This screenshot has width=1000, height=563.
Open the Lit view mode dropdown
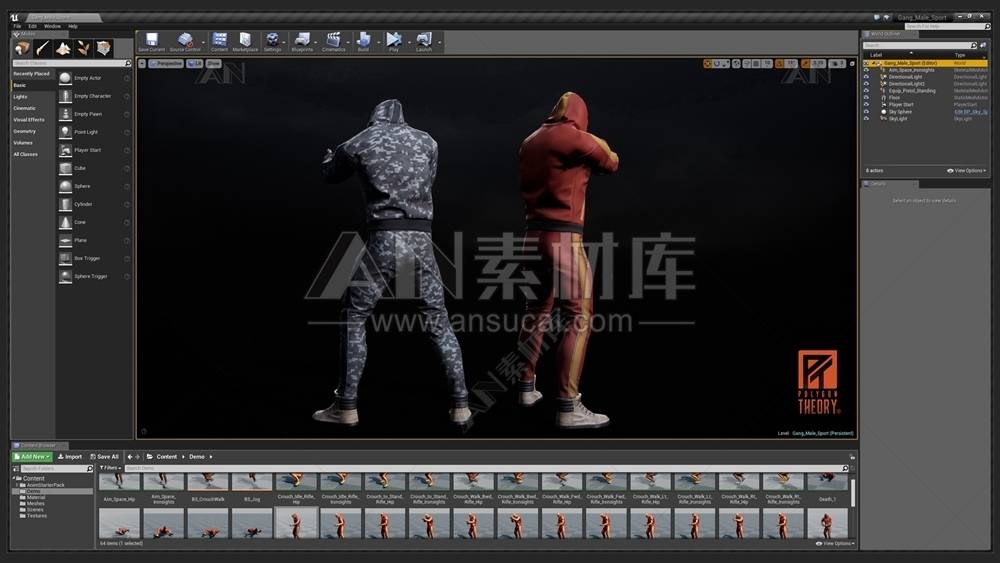click(x=195, y=64)
